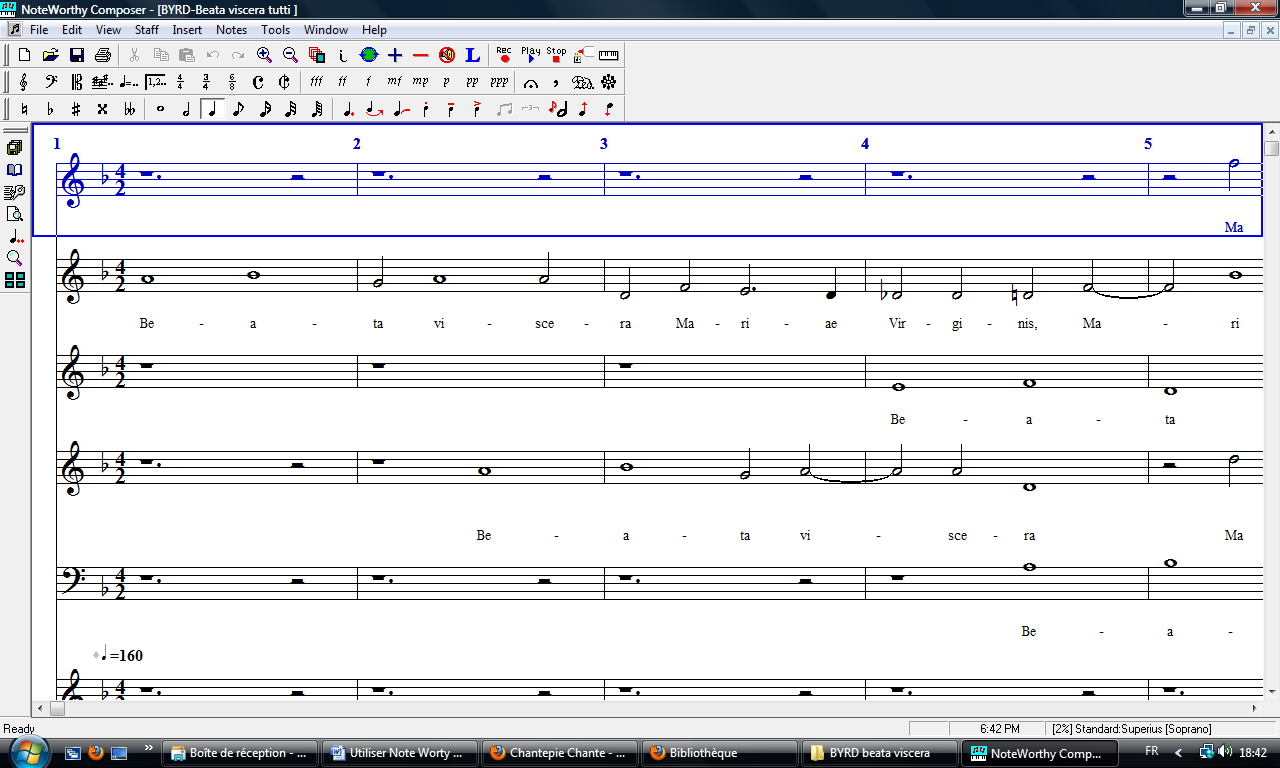The height and width of the screenshot is (768, 1280).
Task: Select the fortissimo (ff) dynamic icon
Action: [342, 82]
